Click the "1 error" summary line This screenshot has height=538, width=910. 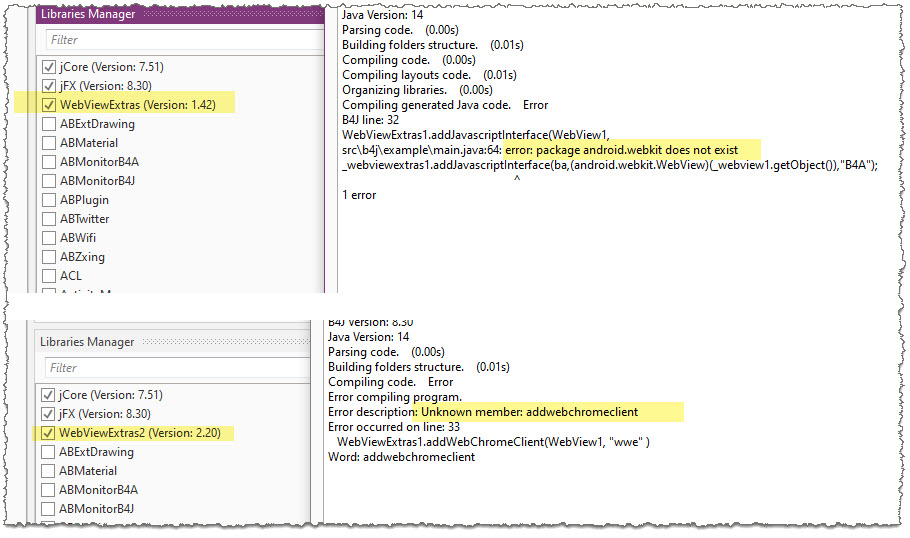point(359,195)
